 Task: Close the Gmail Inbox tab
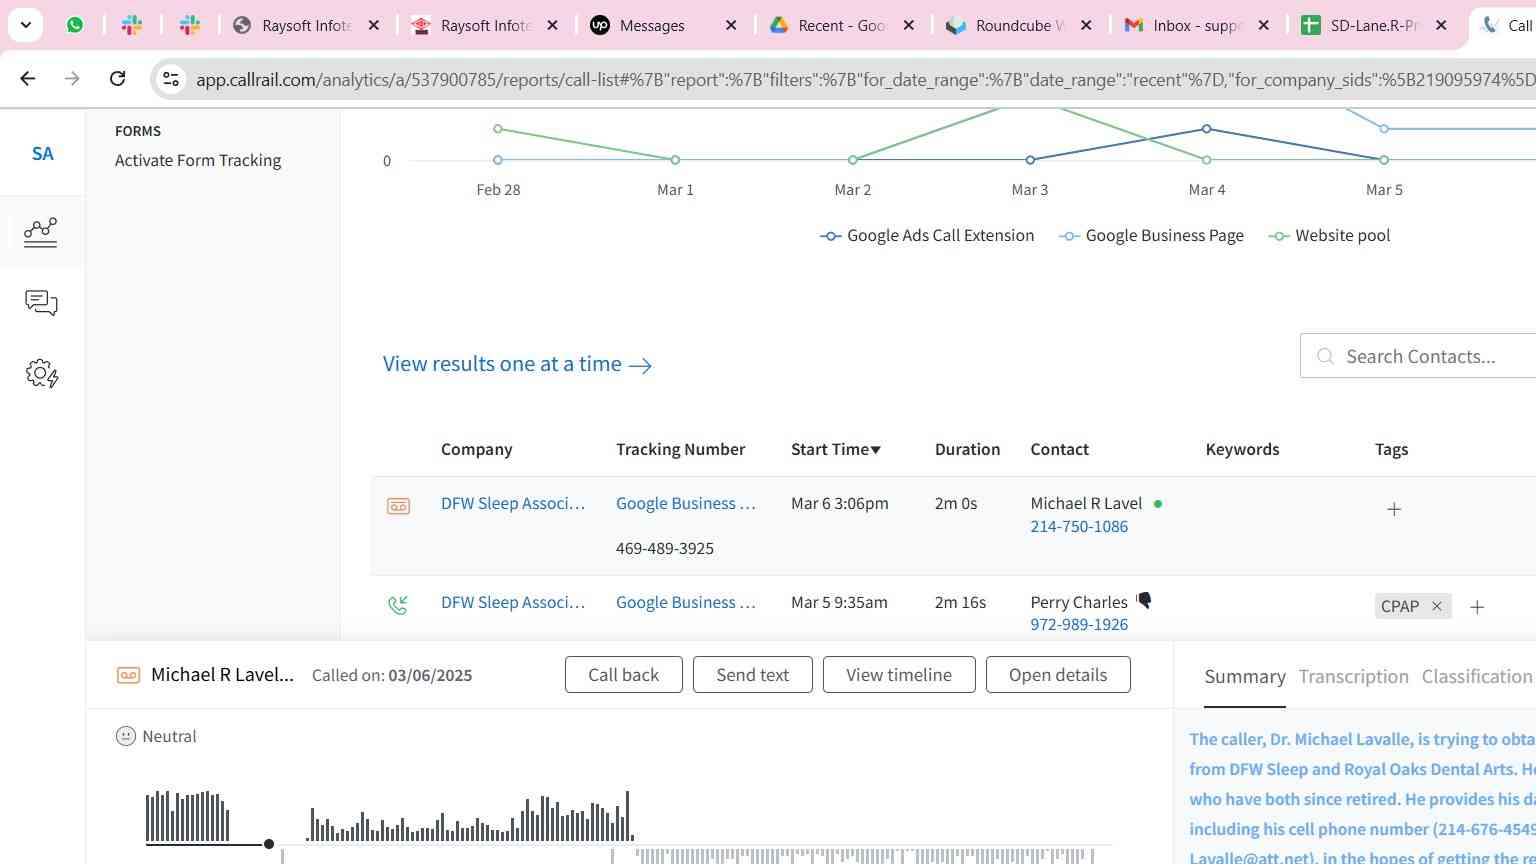click(x=1264, y=25)
